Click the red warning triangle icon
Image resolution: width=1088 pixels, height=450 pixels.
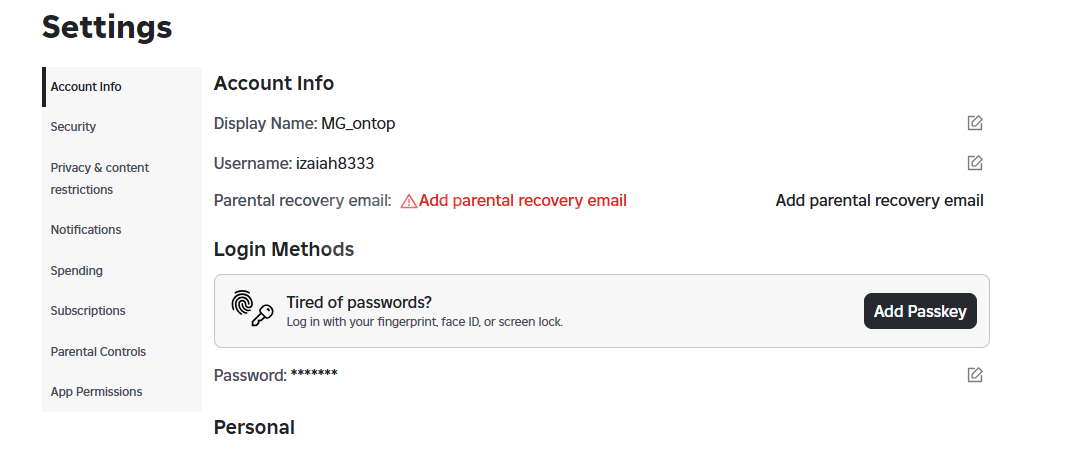(x=409, y=201)
